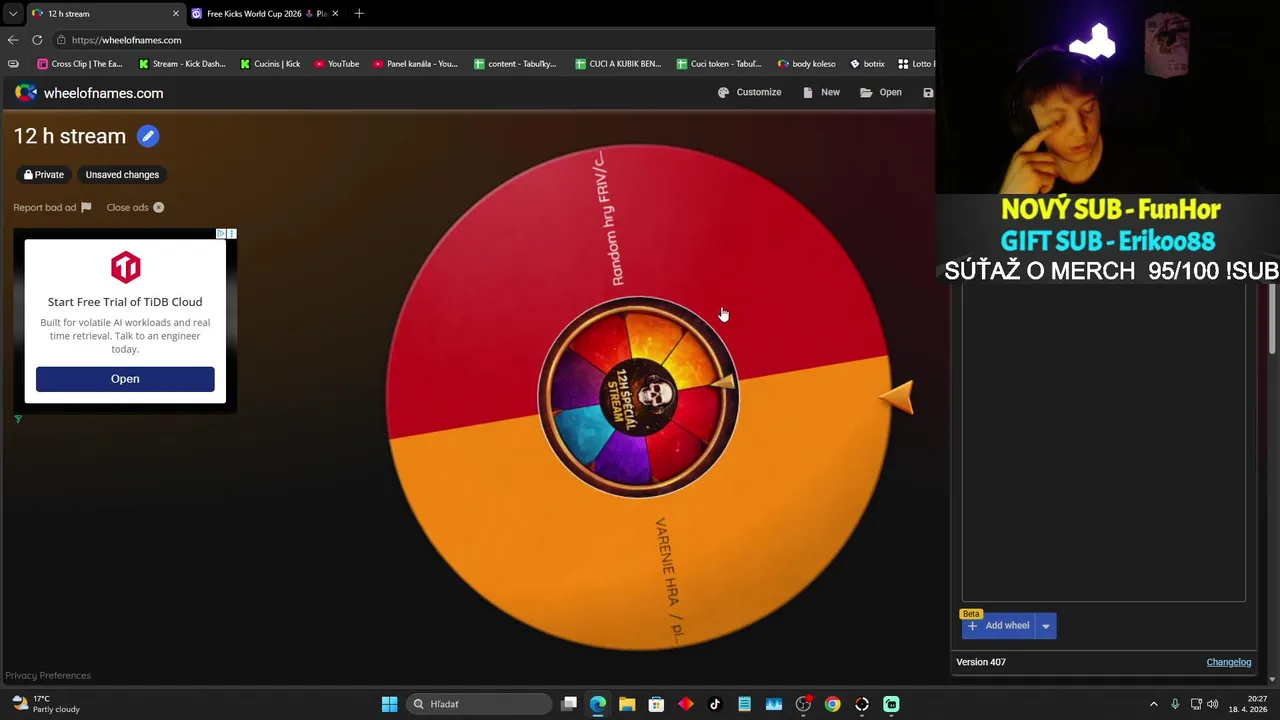Report bad ad flag link

(x=52, y=207)
